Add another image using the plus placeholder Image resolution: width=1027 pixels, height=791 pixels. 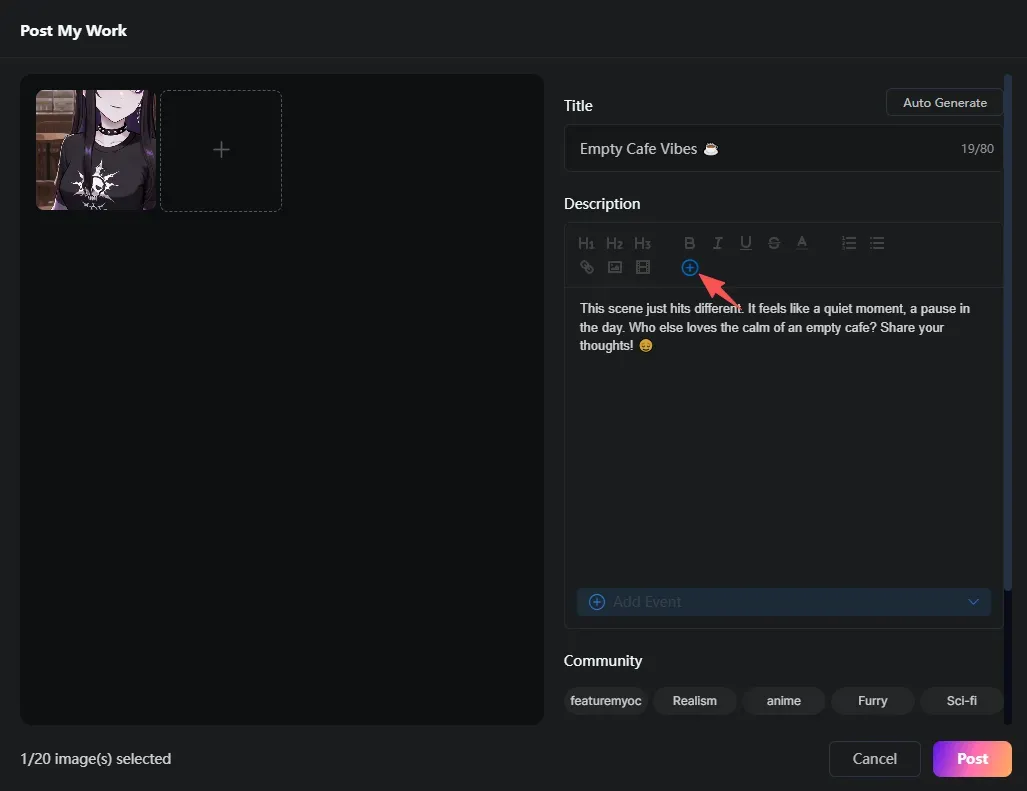point(221,151)
